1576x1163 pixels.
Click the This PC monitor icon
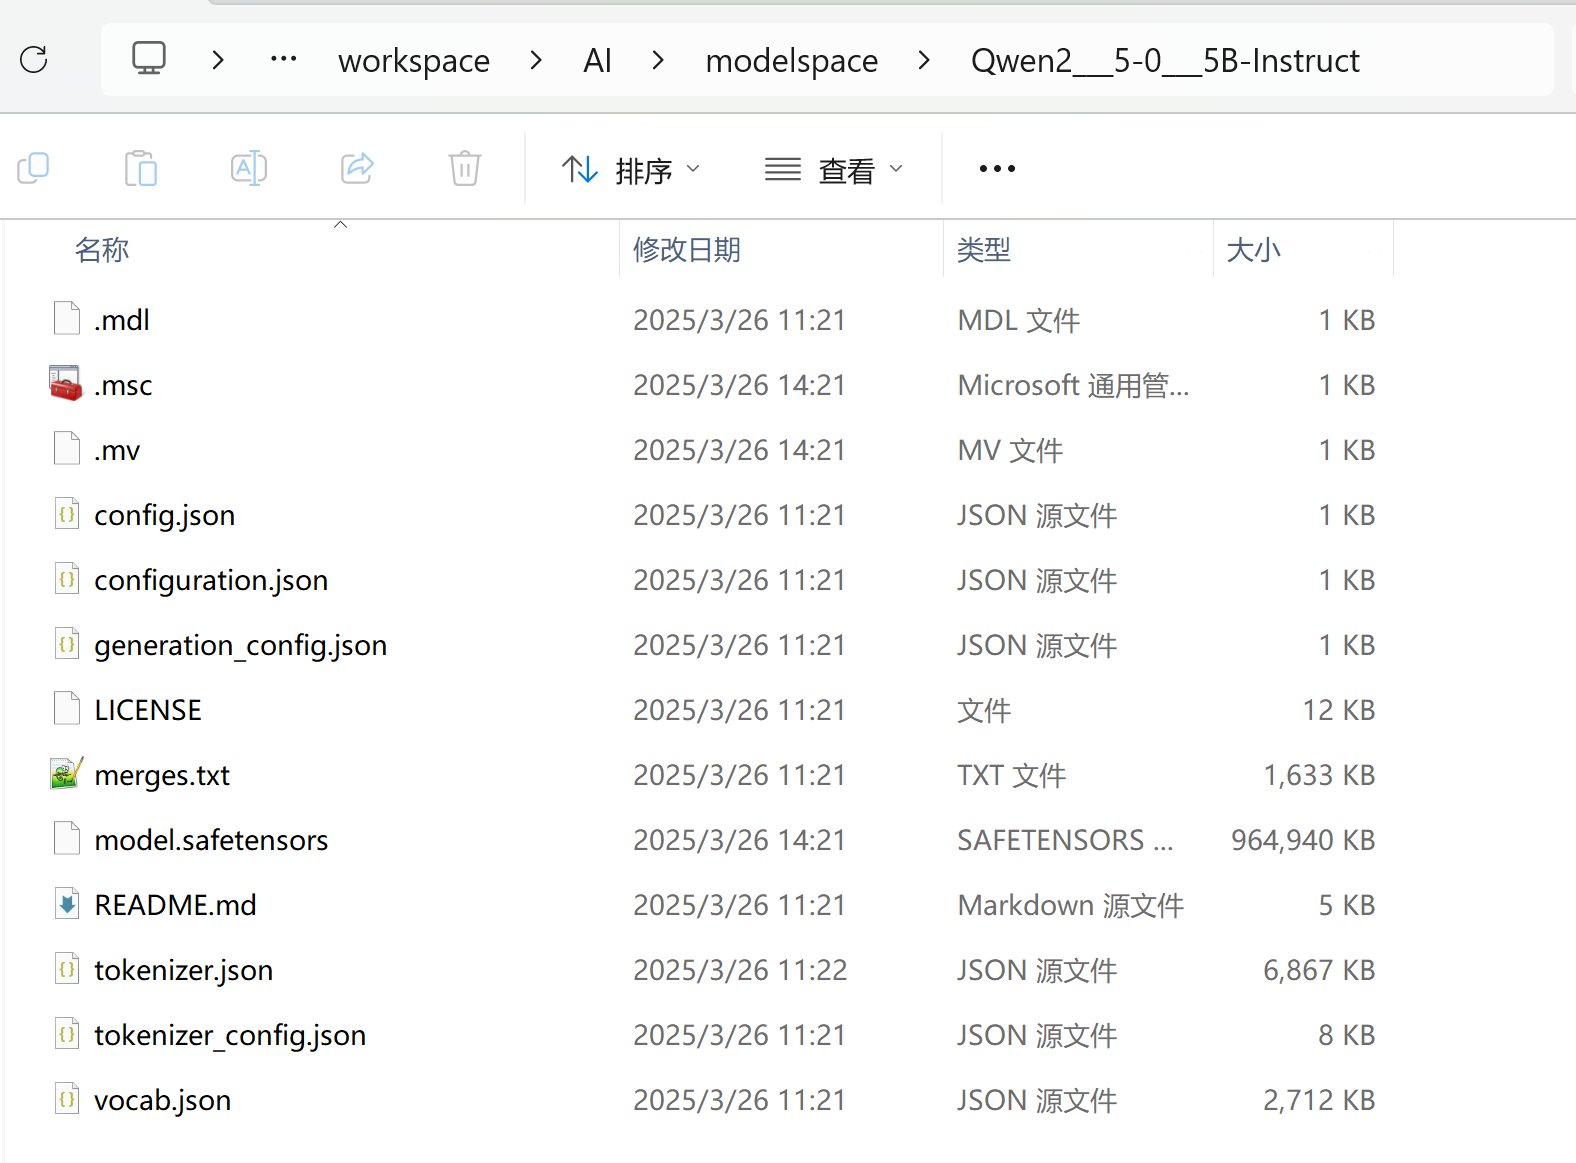point(149,59)
